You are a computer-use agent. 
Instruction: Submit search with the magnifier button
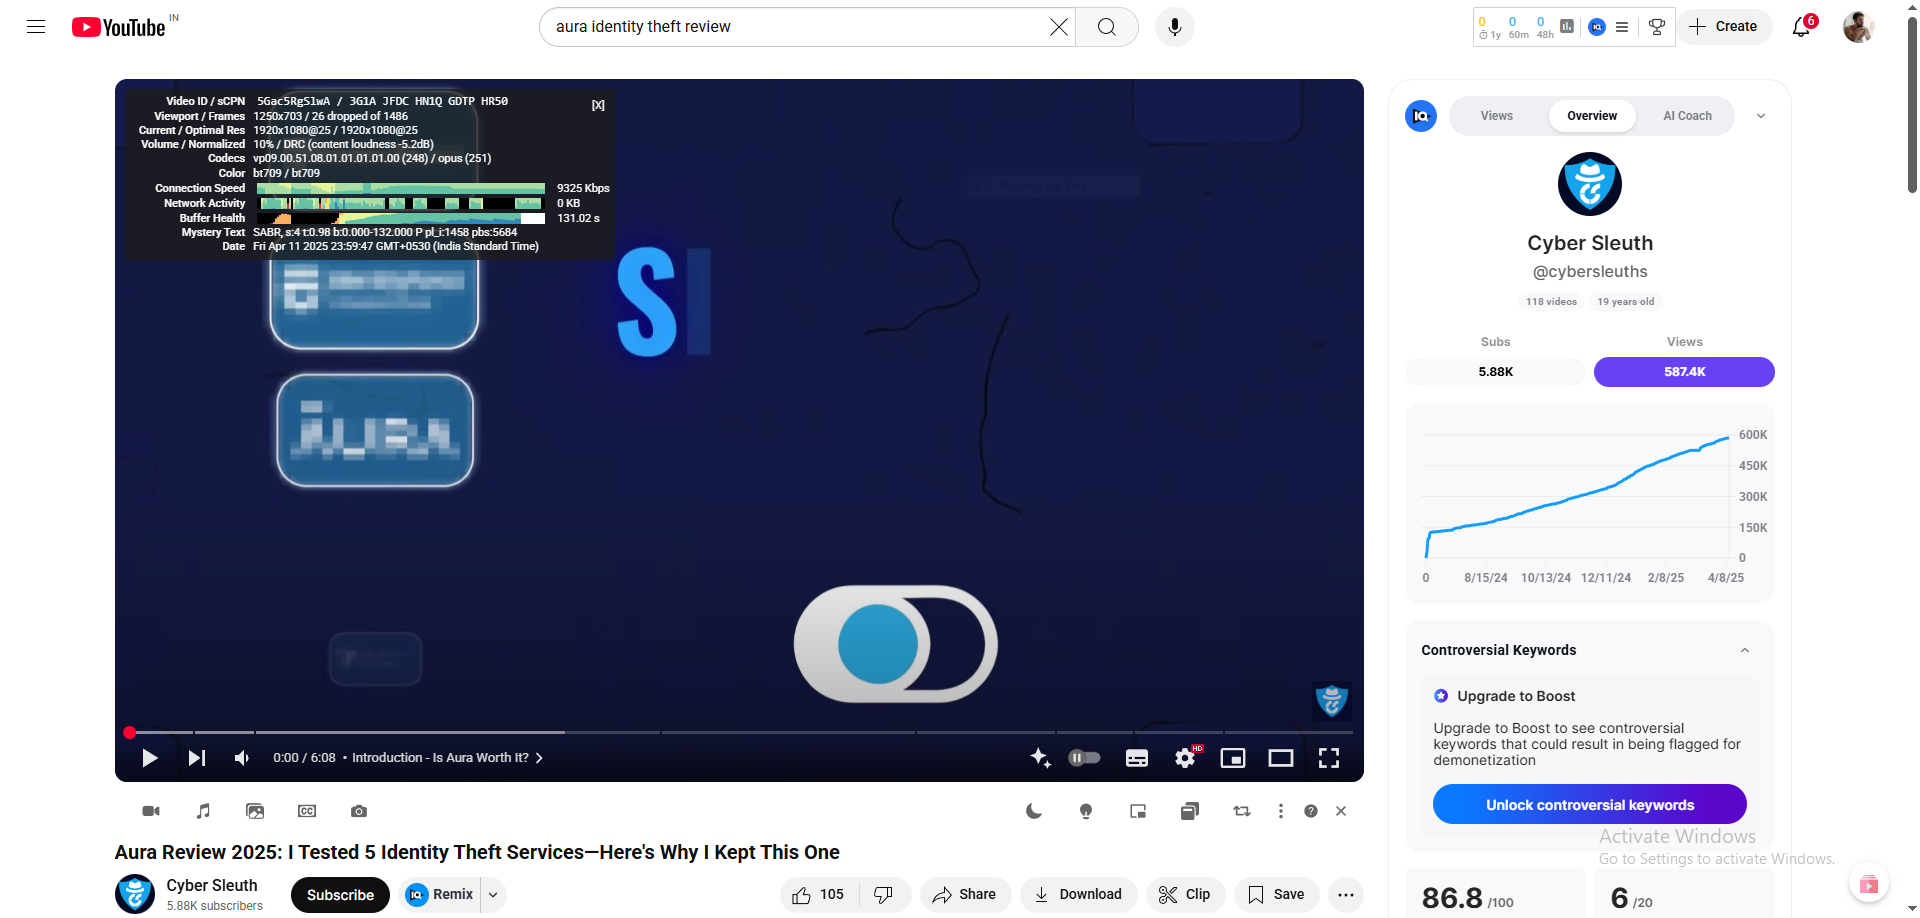(x=1107, y=27)
